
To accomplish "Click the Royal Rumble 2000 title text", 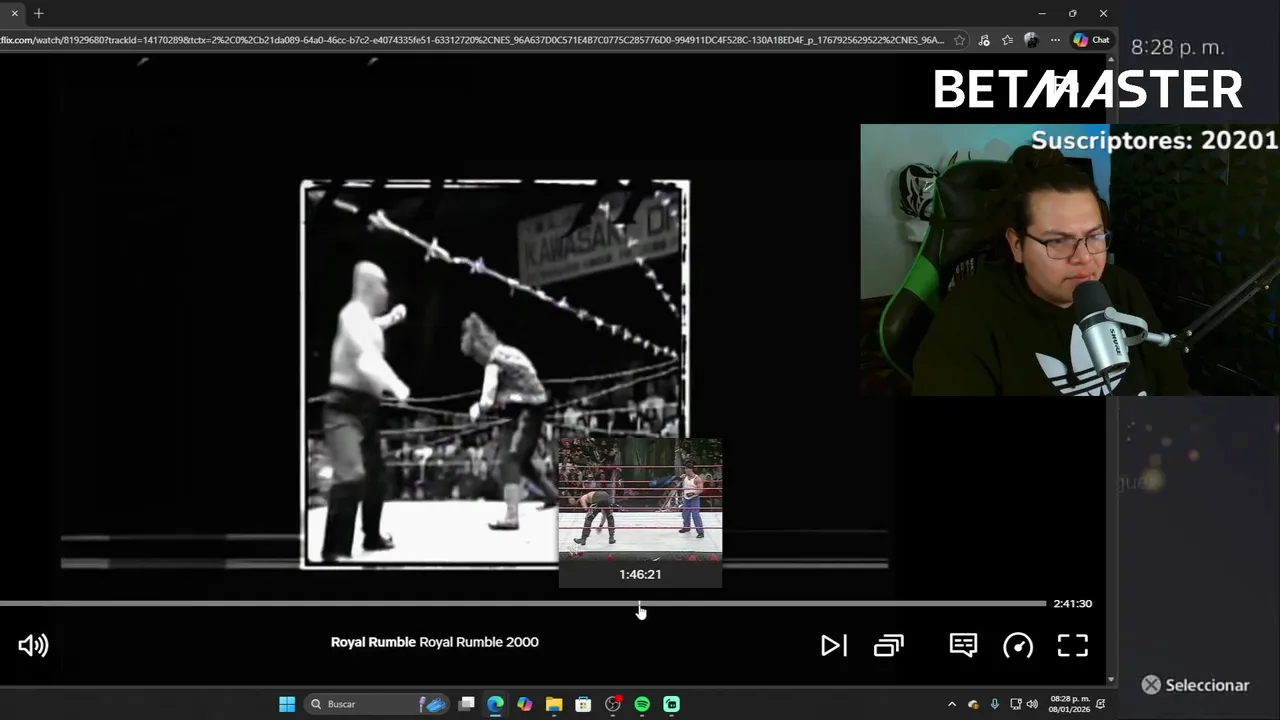I will click(x=479, y=642).
